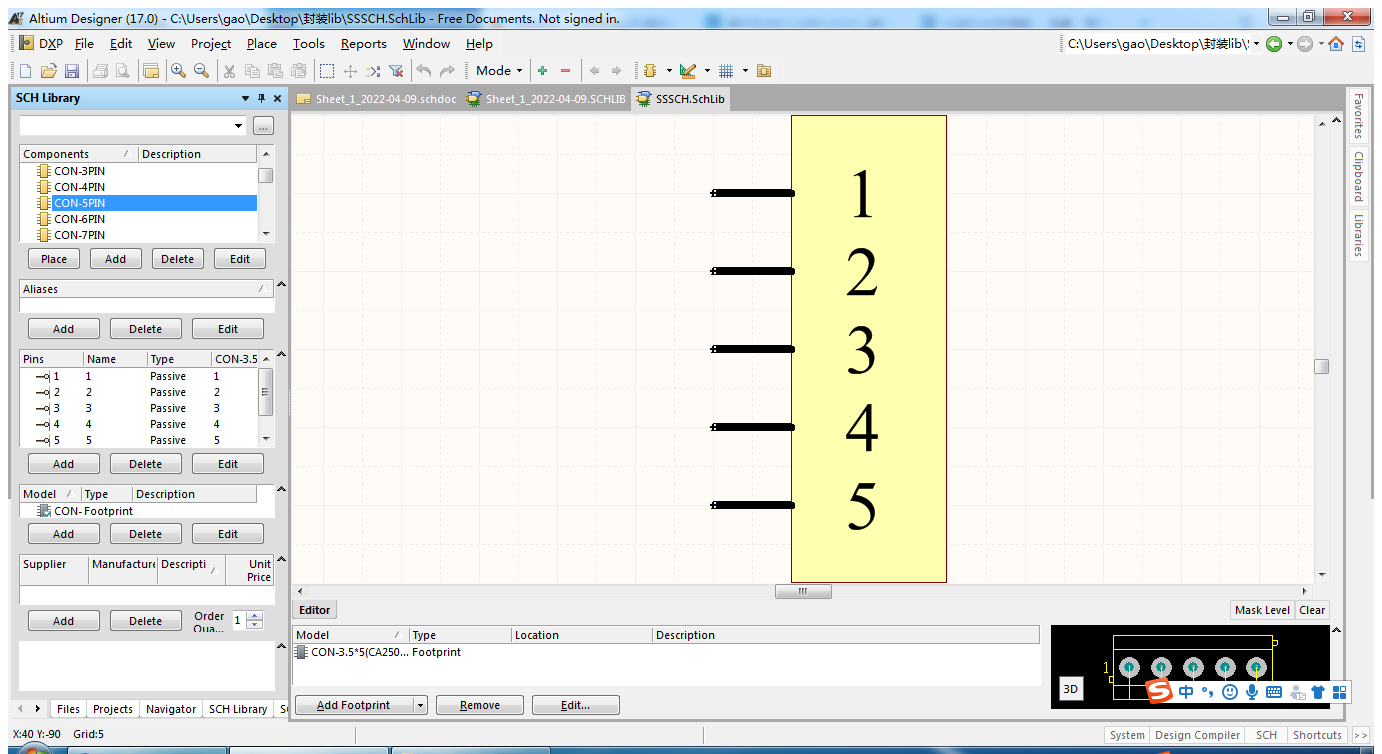The image size is (1382, 754).
Task: Select CON-6PIN in the components list
Action: [80, 219]
